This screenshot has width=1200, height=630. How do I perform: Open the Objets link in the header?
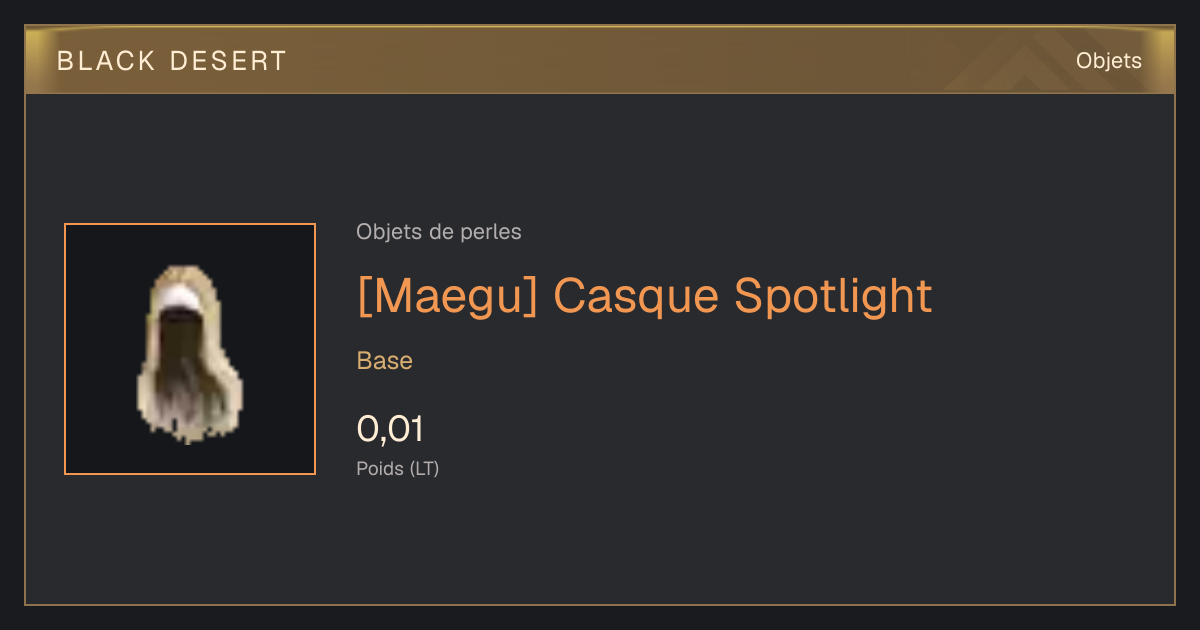click(x=1108, y=61)
